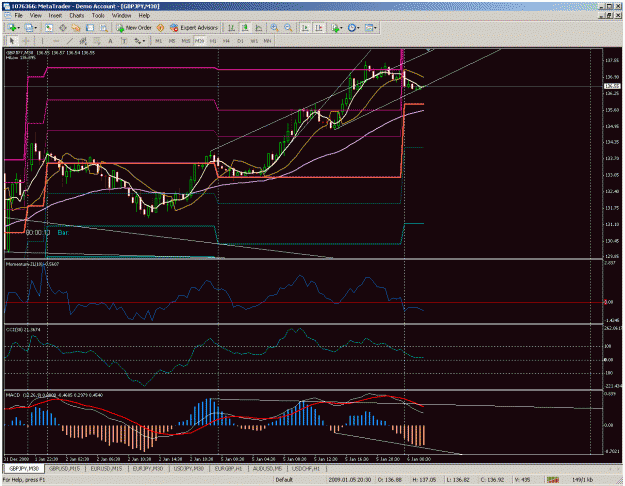Viewport: 625px width, 486px height.
Task: Switch chart to Candlesticks type
Action: [245, 28]
